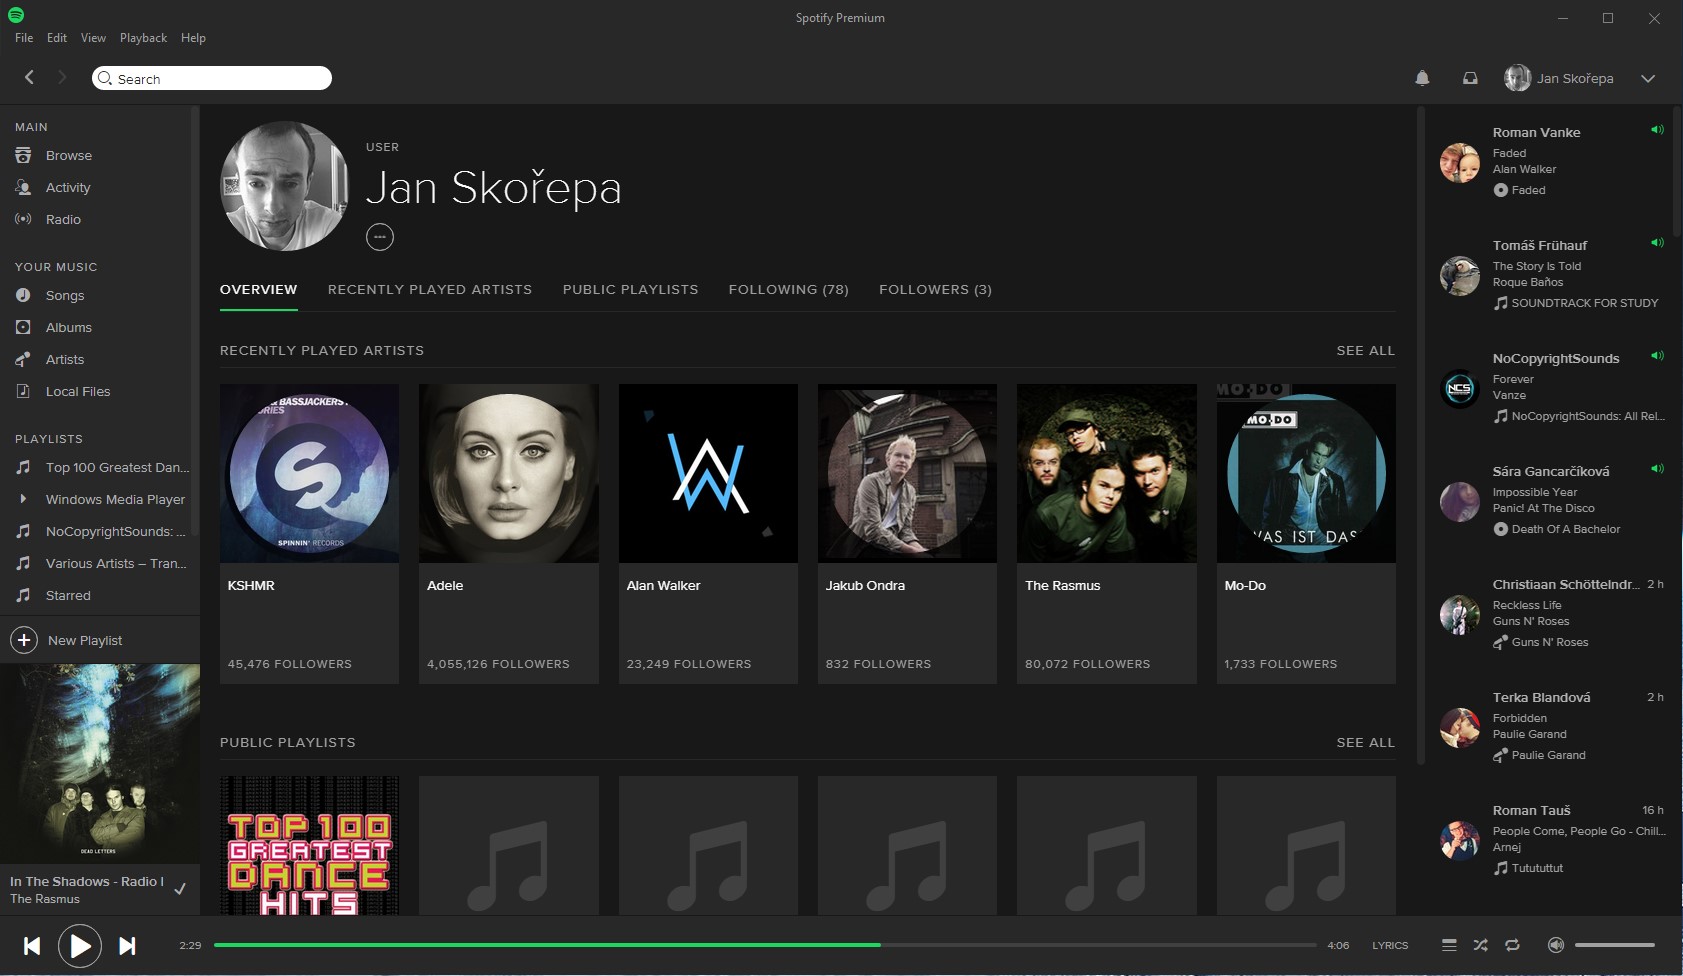
Task: Click the now playing album artwork
Action: tap(100, 764)
